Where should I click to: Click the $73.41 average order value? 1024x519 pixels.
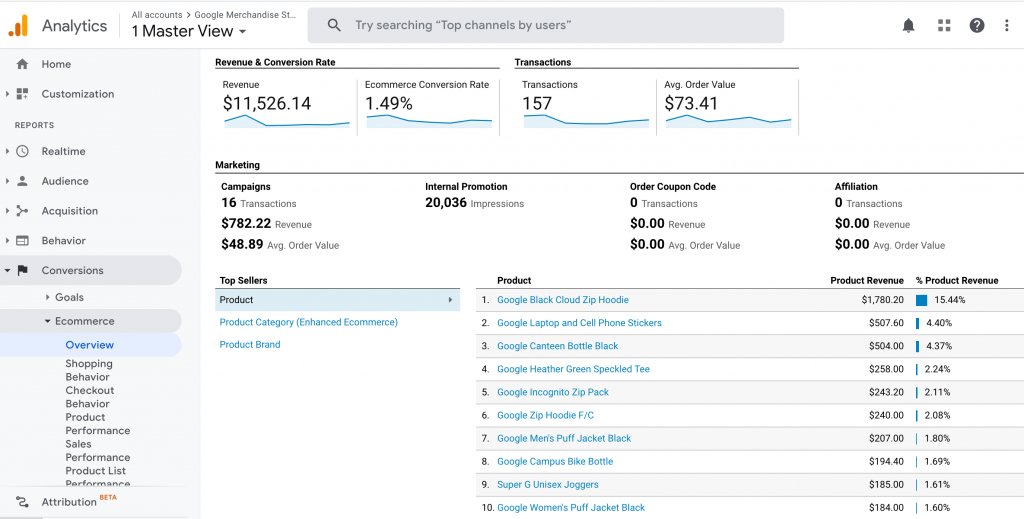tap(691, 103)
